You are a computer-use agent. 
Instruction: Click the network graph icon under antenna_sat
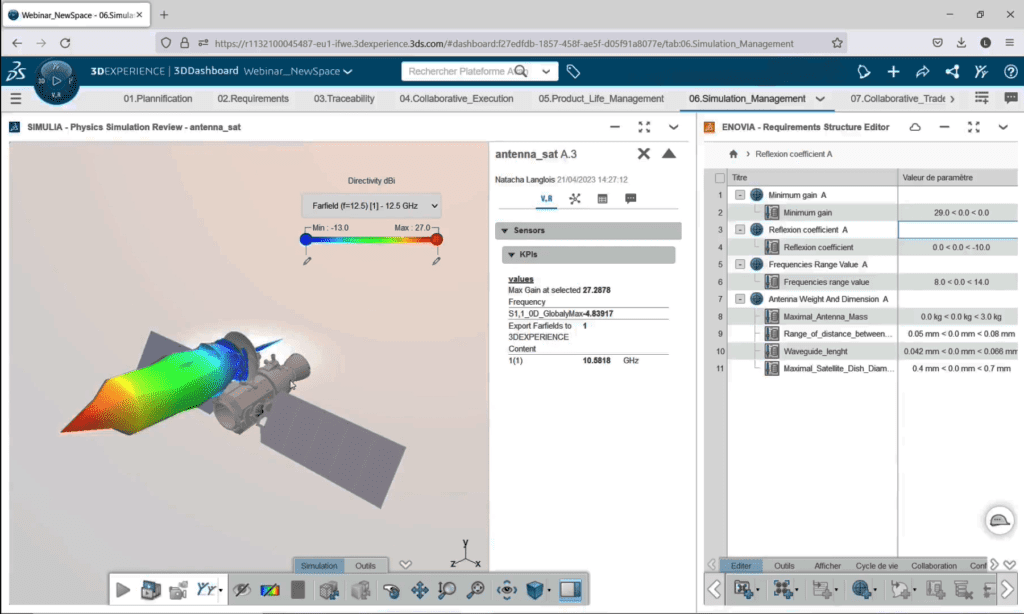coord(575,199)
